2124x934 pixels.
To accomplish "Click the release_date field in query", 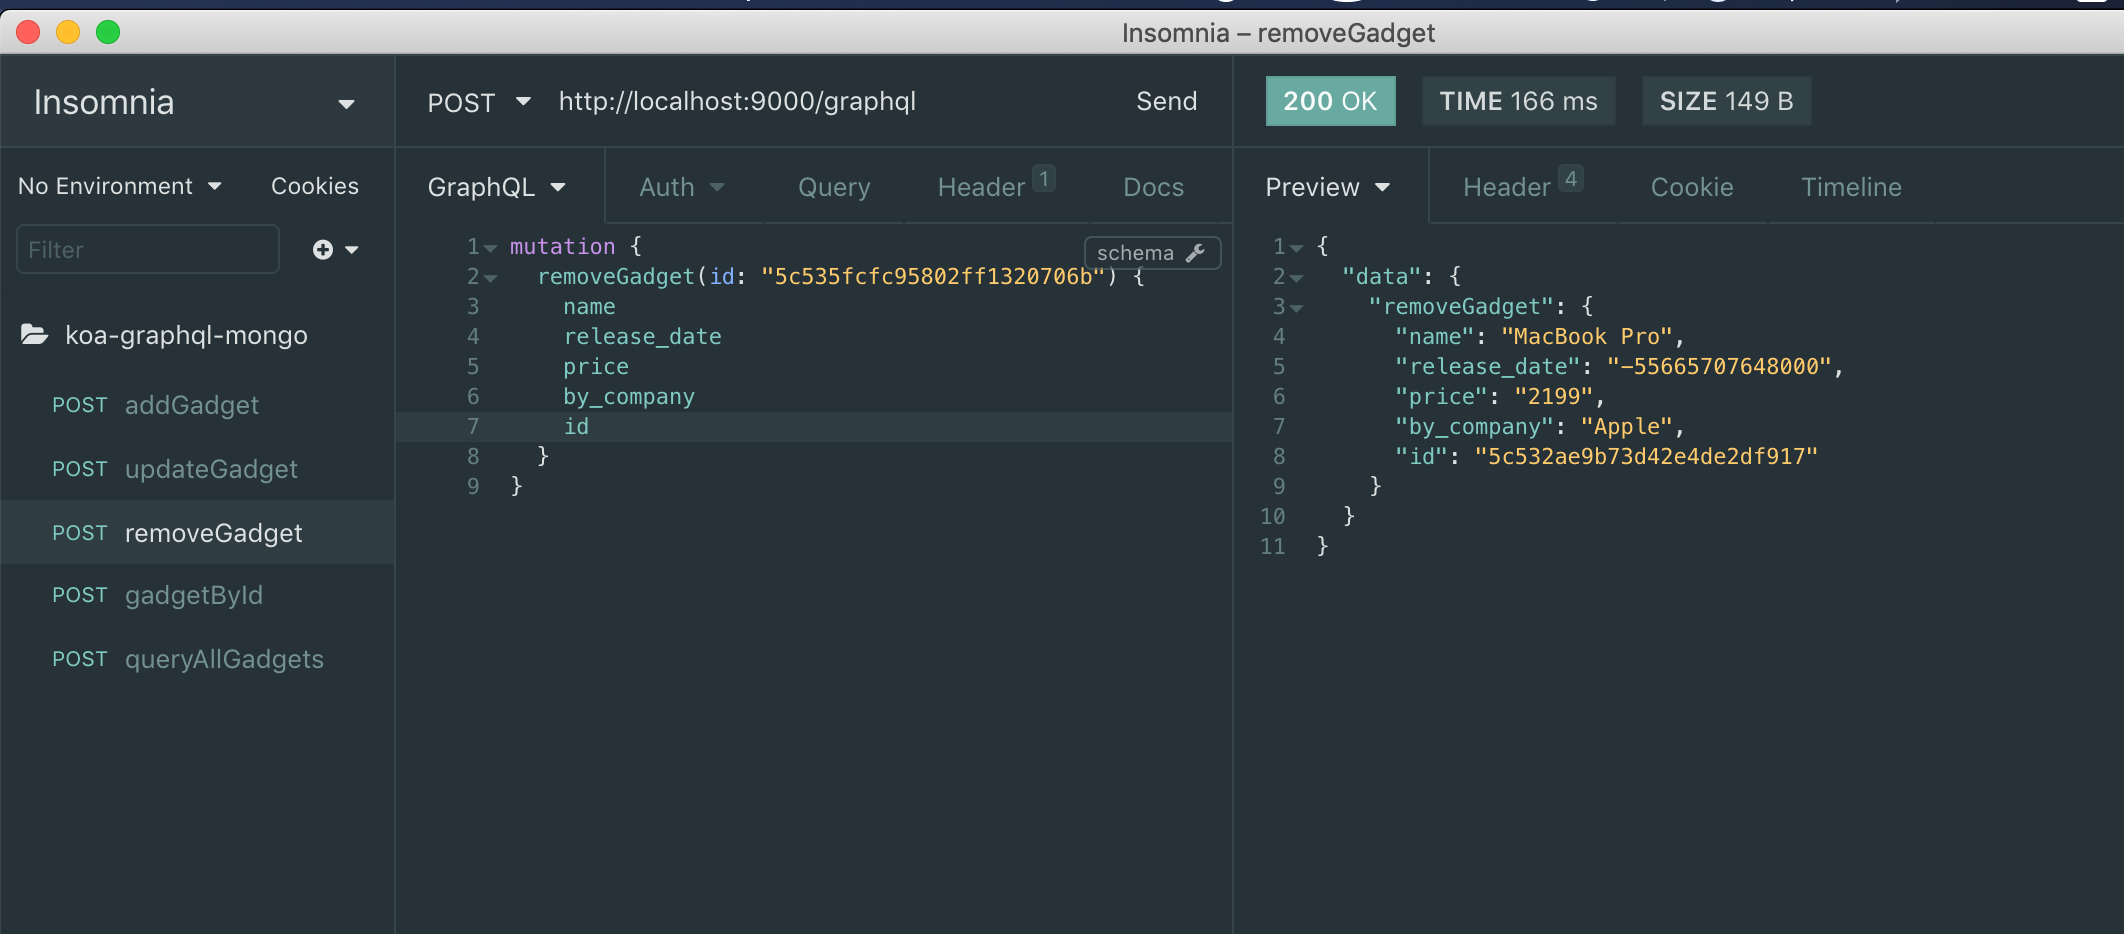I will (x=642, y=336).
